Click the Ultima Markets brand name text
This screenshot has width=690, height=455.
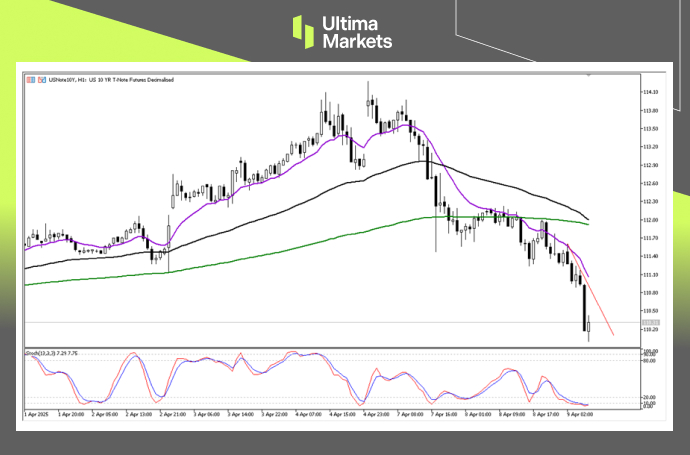[x=356, y=32]
